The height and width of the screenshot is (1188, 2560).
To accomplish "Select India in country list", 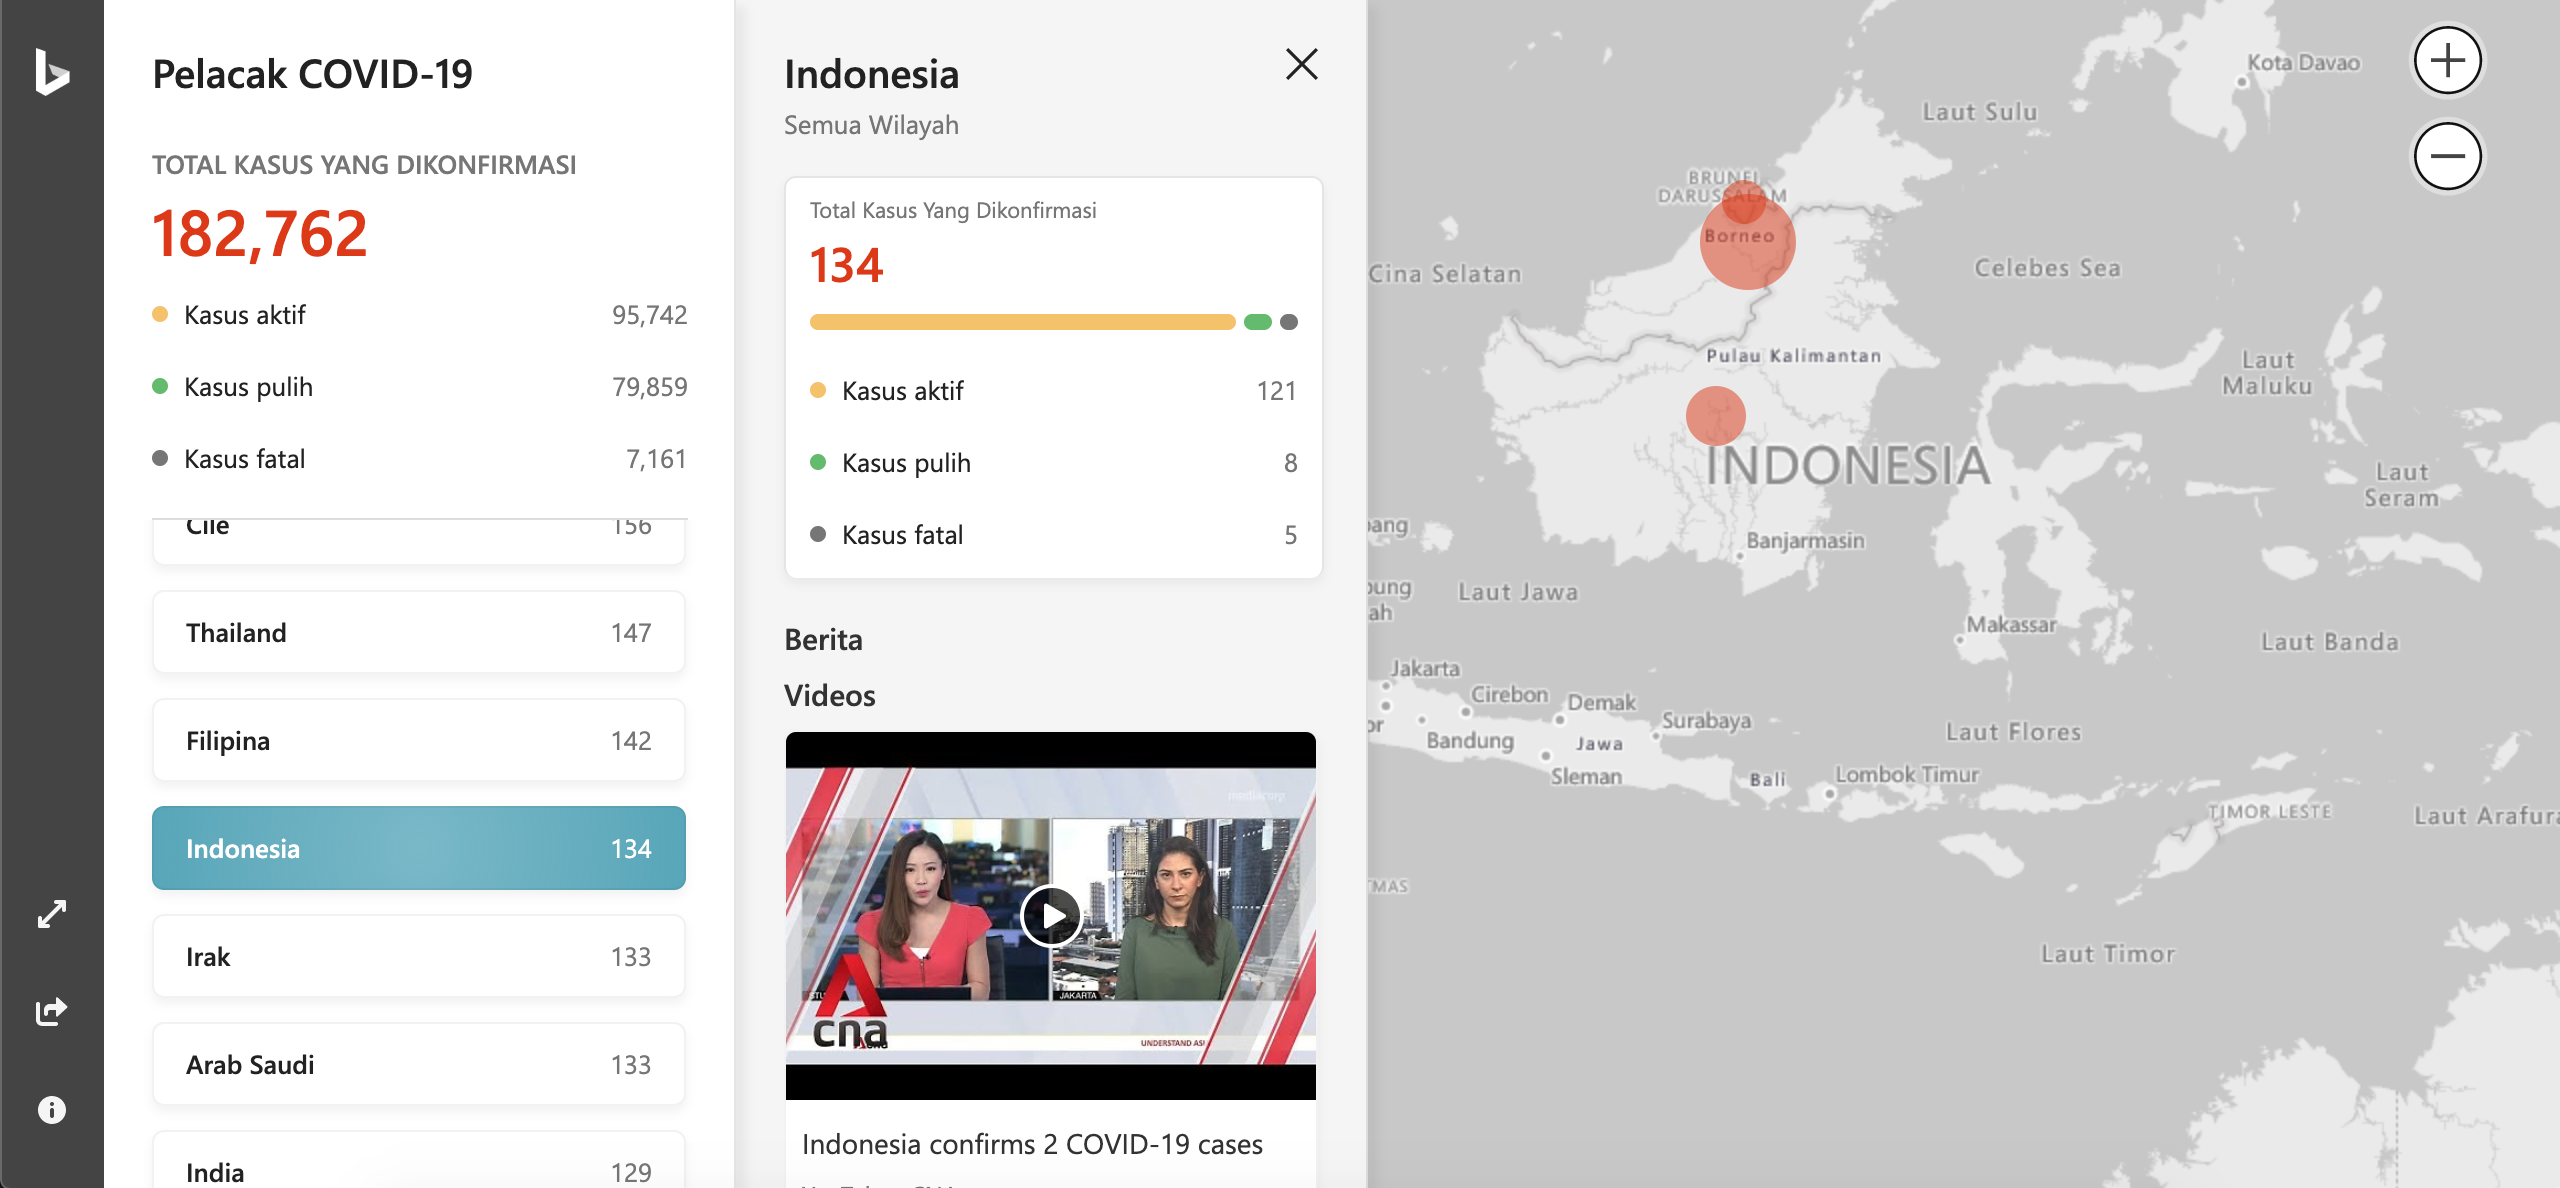I will pos(418,1165).
